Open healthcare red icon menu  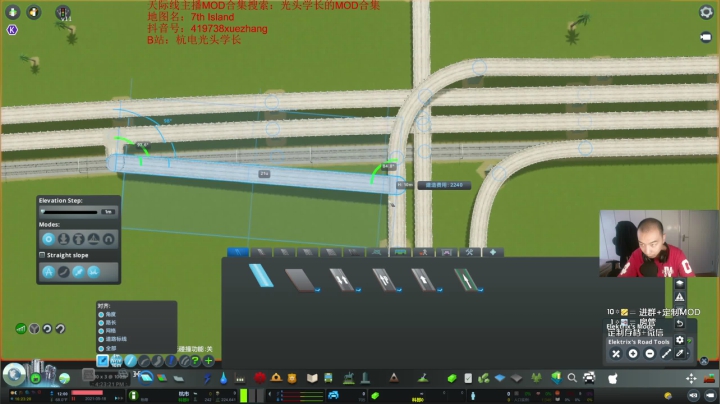pyautogui.click(x=260, y=378)
